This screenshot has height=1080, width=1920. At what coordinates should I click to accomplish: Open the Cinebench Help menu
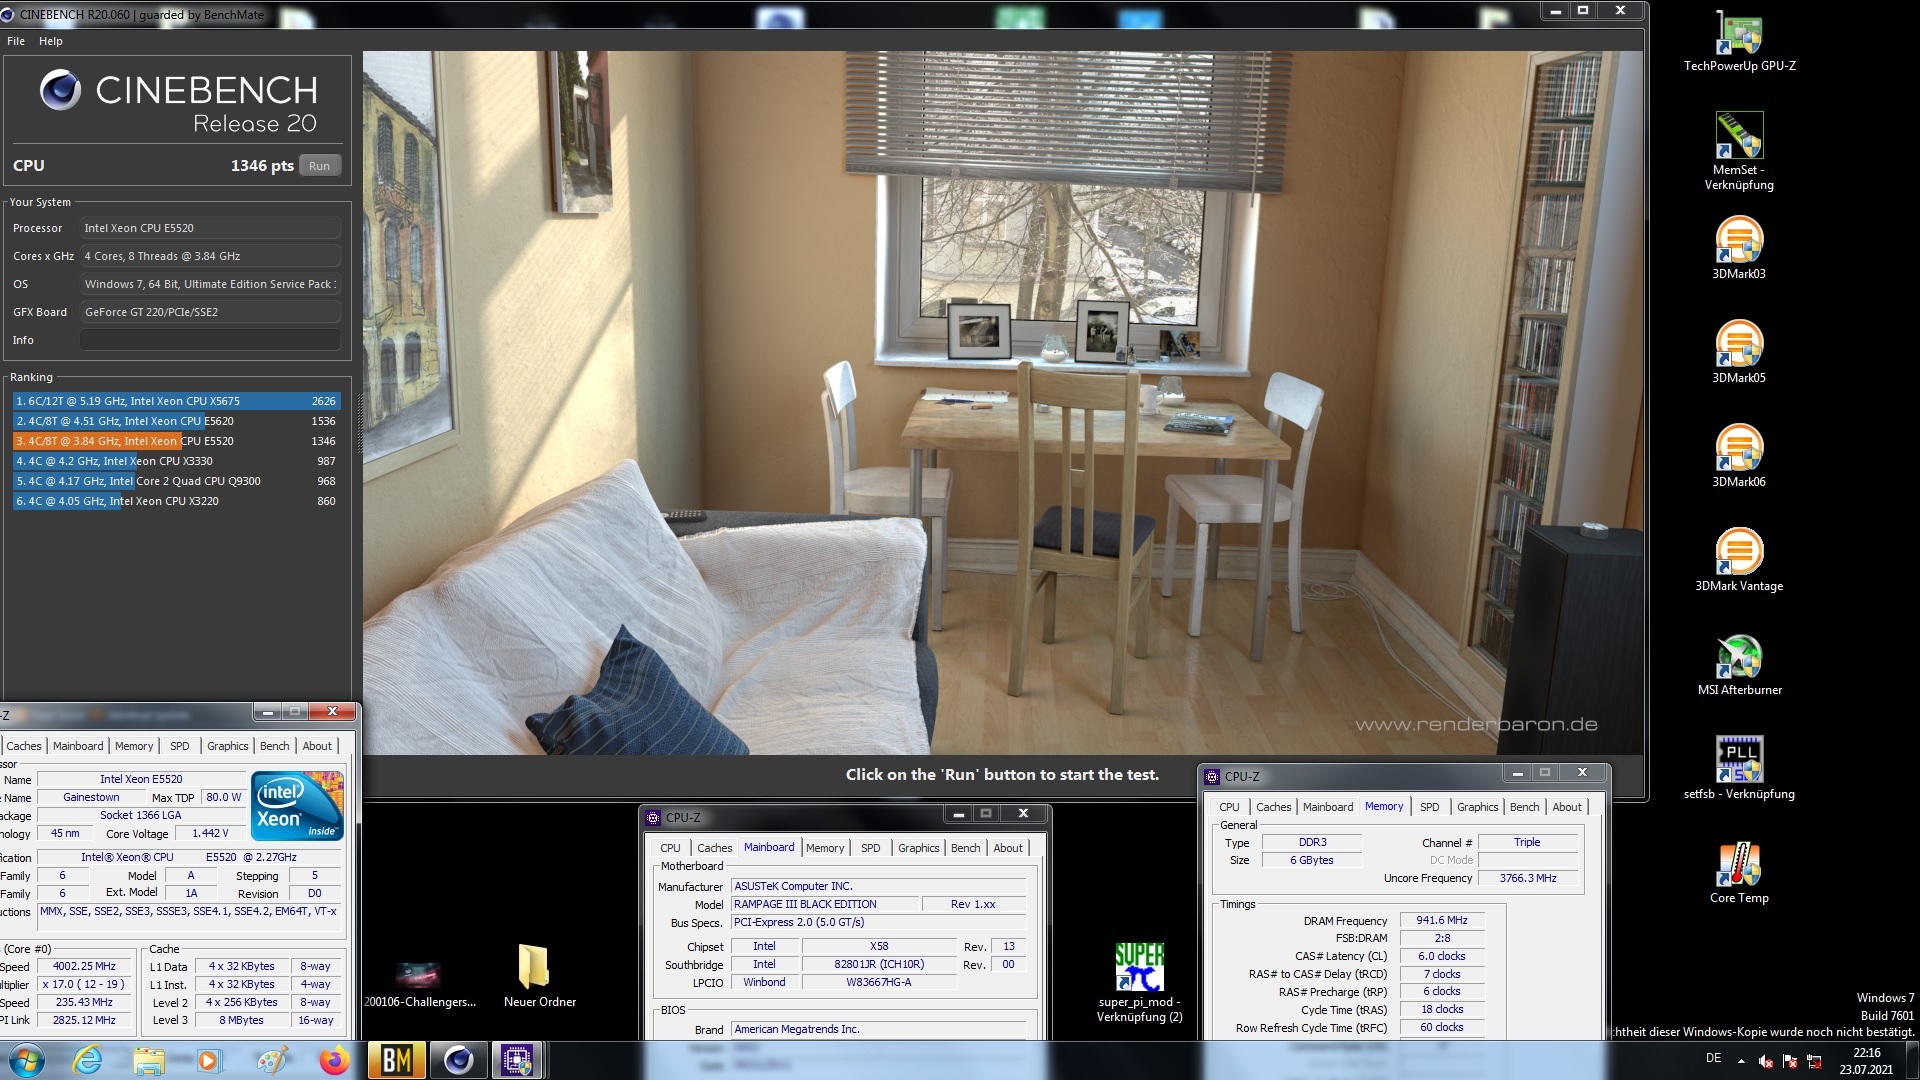51,41
